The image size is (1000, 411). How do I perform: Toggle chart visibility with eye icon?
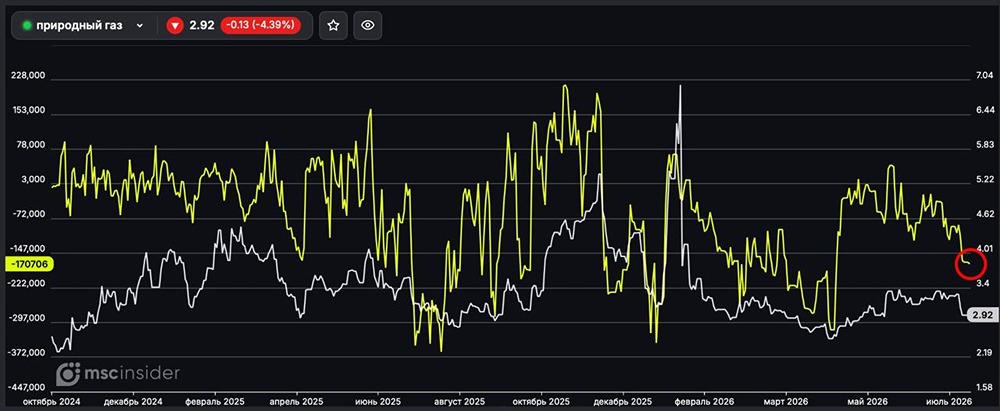pos(367,26)
